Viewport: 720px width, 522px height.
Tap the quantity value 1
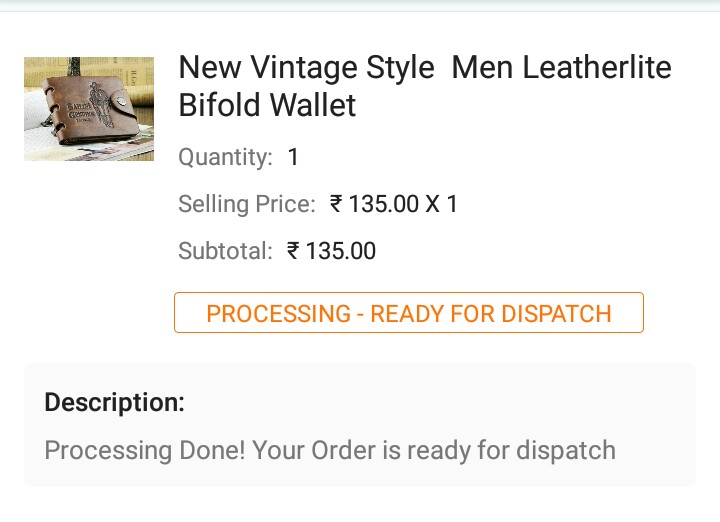click(293, 157)
